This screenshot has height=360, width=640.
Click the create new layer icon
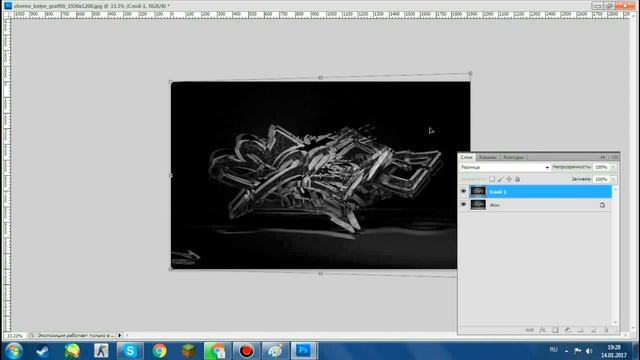(594, 330)
